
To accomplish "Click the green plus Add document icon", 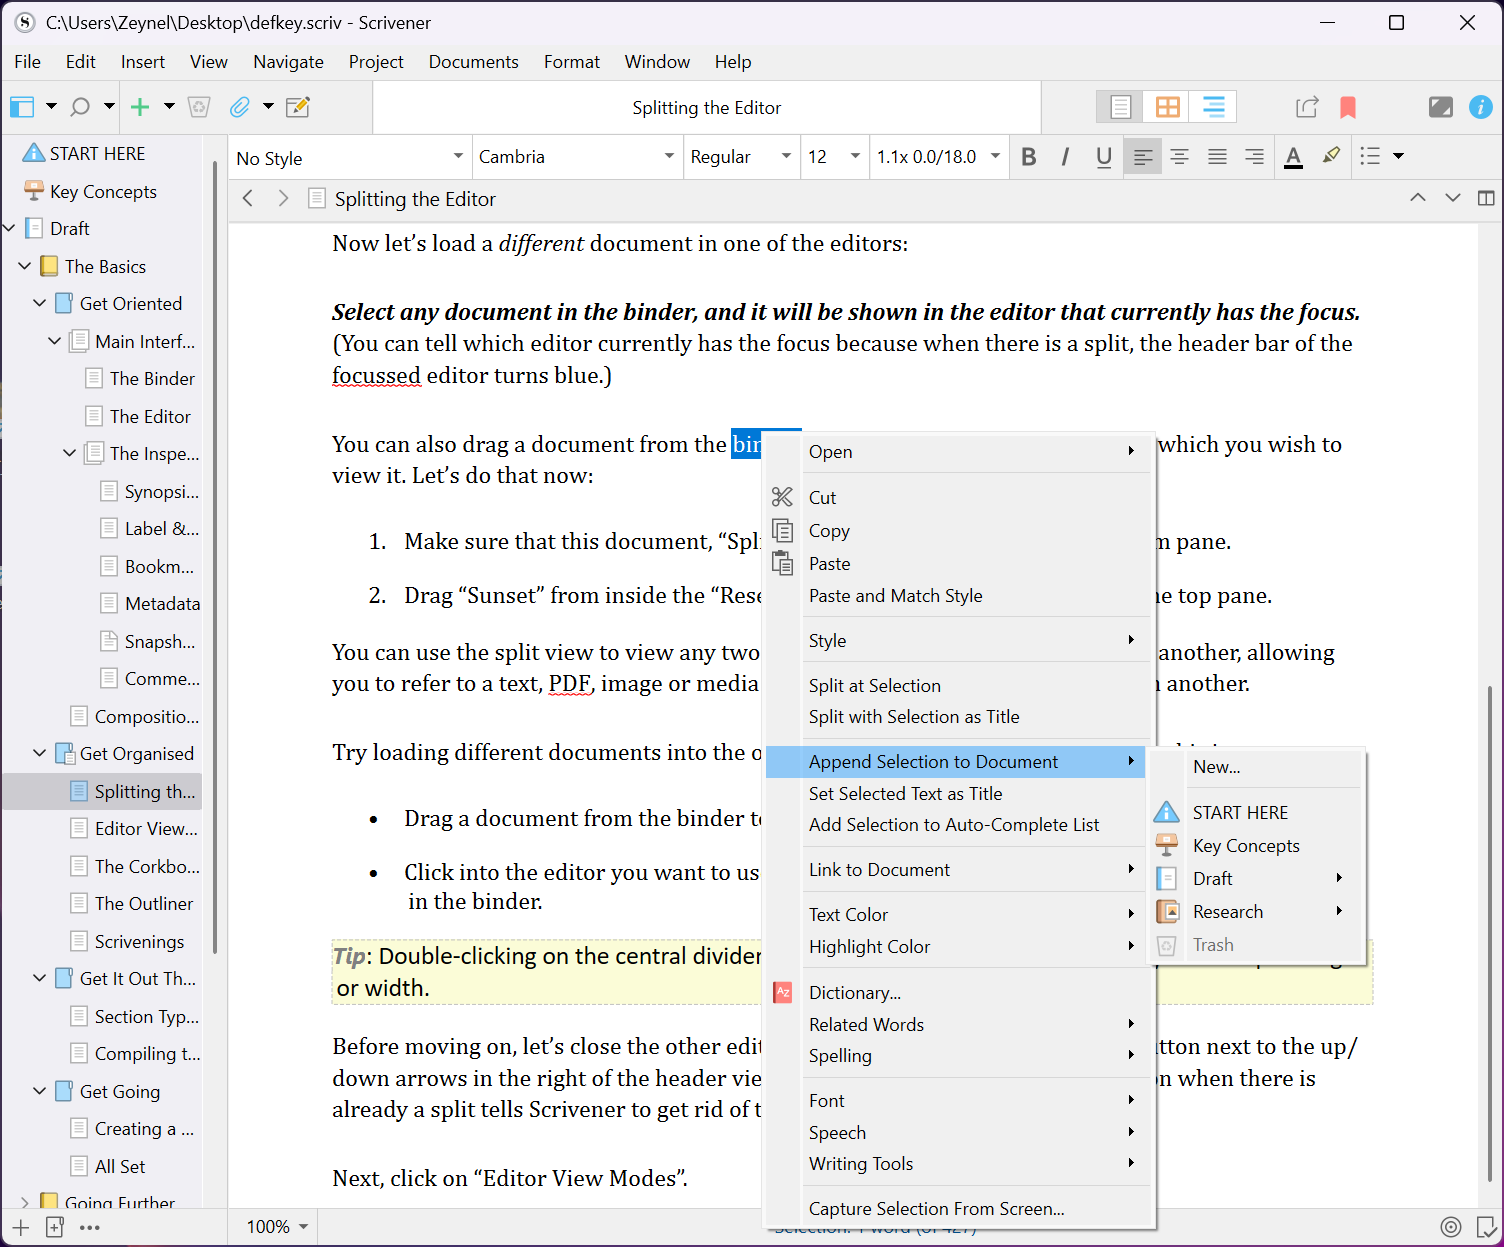I will click(140, 107).
